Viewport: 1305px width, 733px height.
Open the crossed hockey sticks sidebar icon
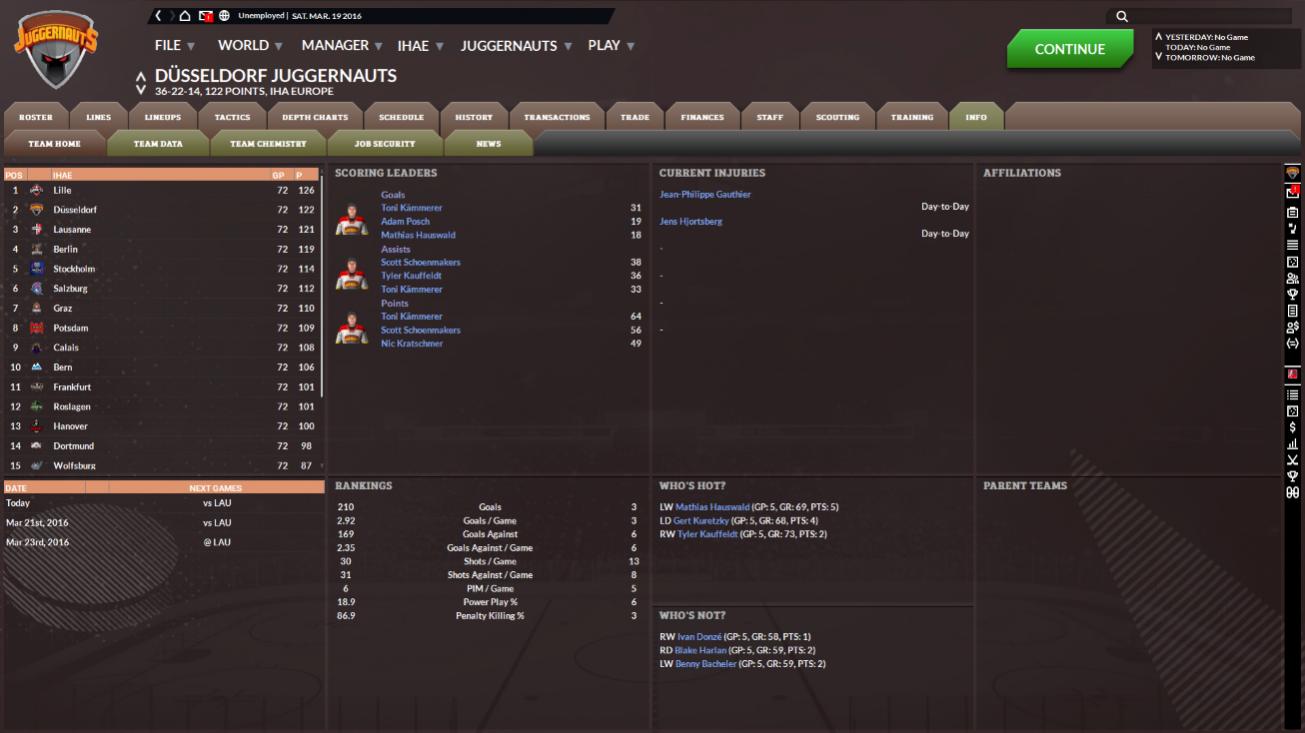(x=1292, y=460)
